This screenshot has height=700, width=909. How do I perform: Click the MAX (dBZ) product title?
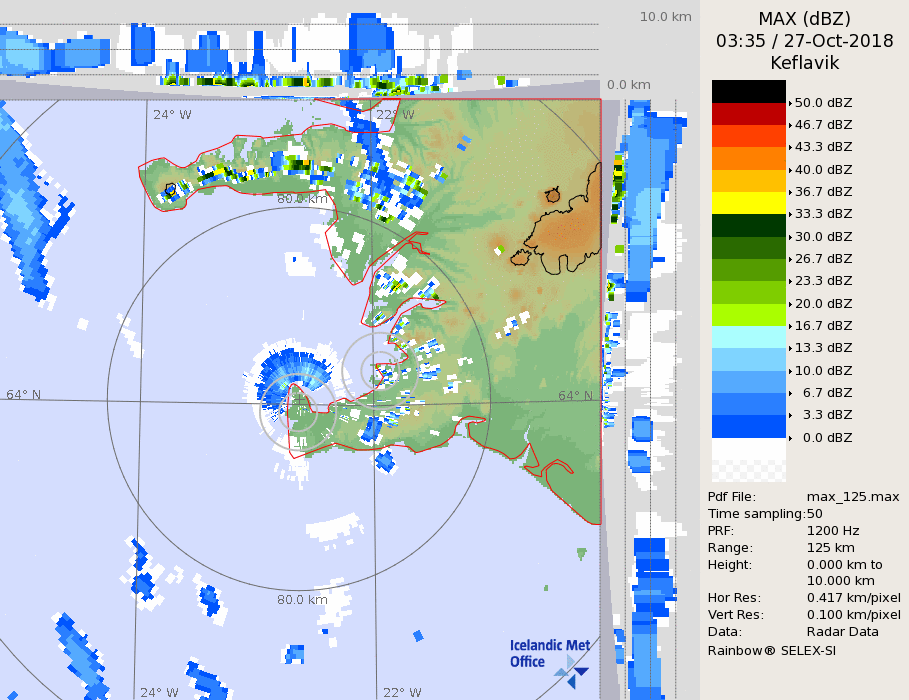click(x=804, y=18)
